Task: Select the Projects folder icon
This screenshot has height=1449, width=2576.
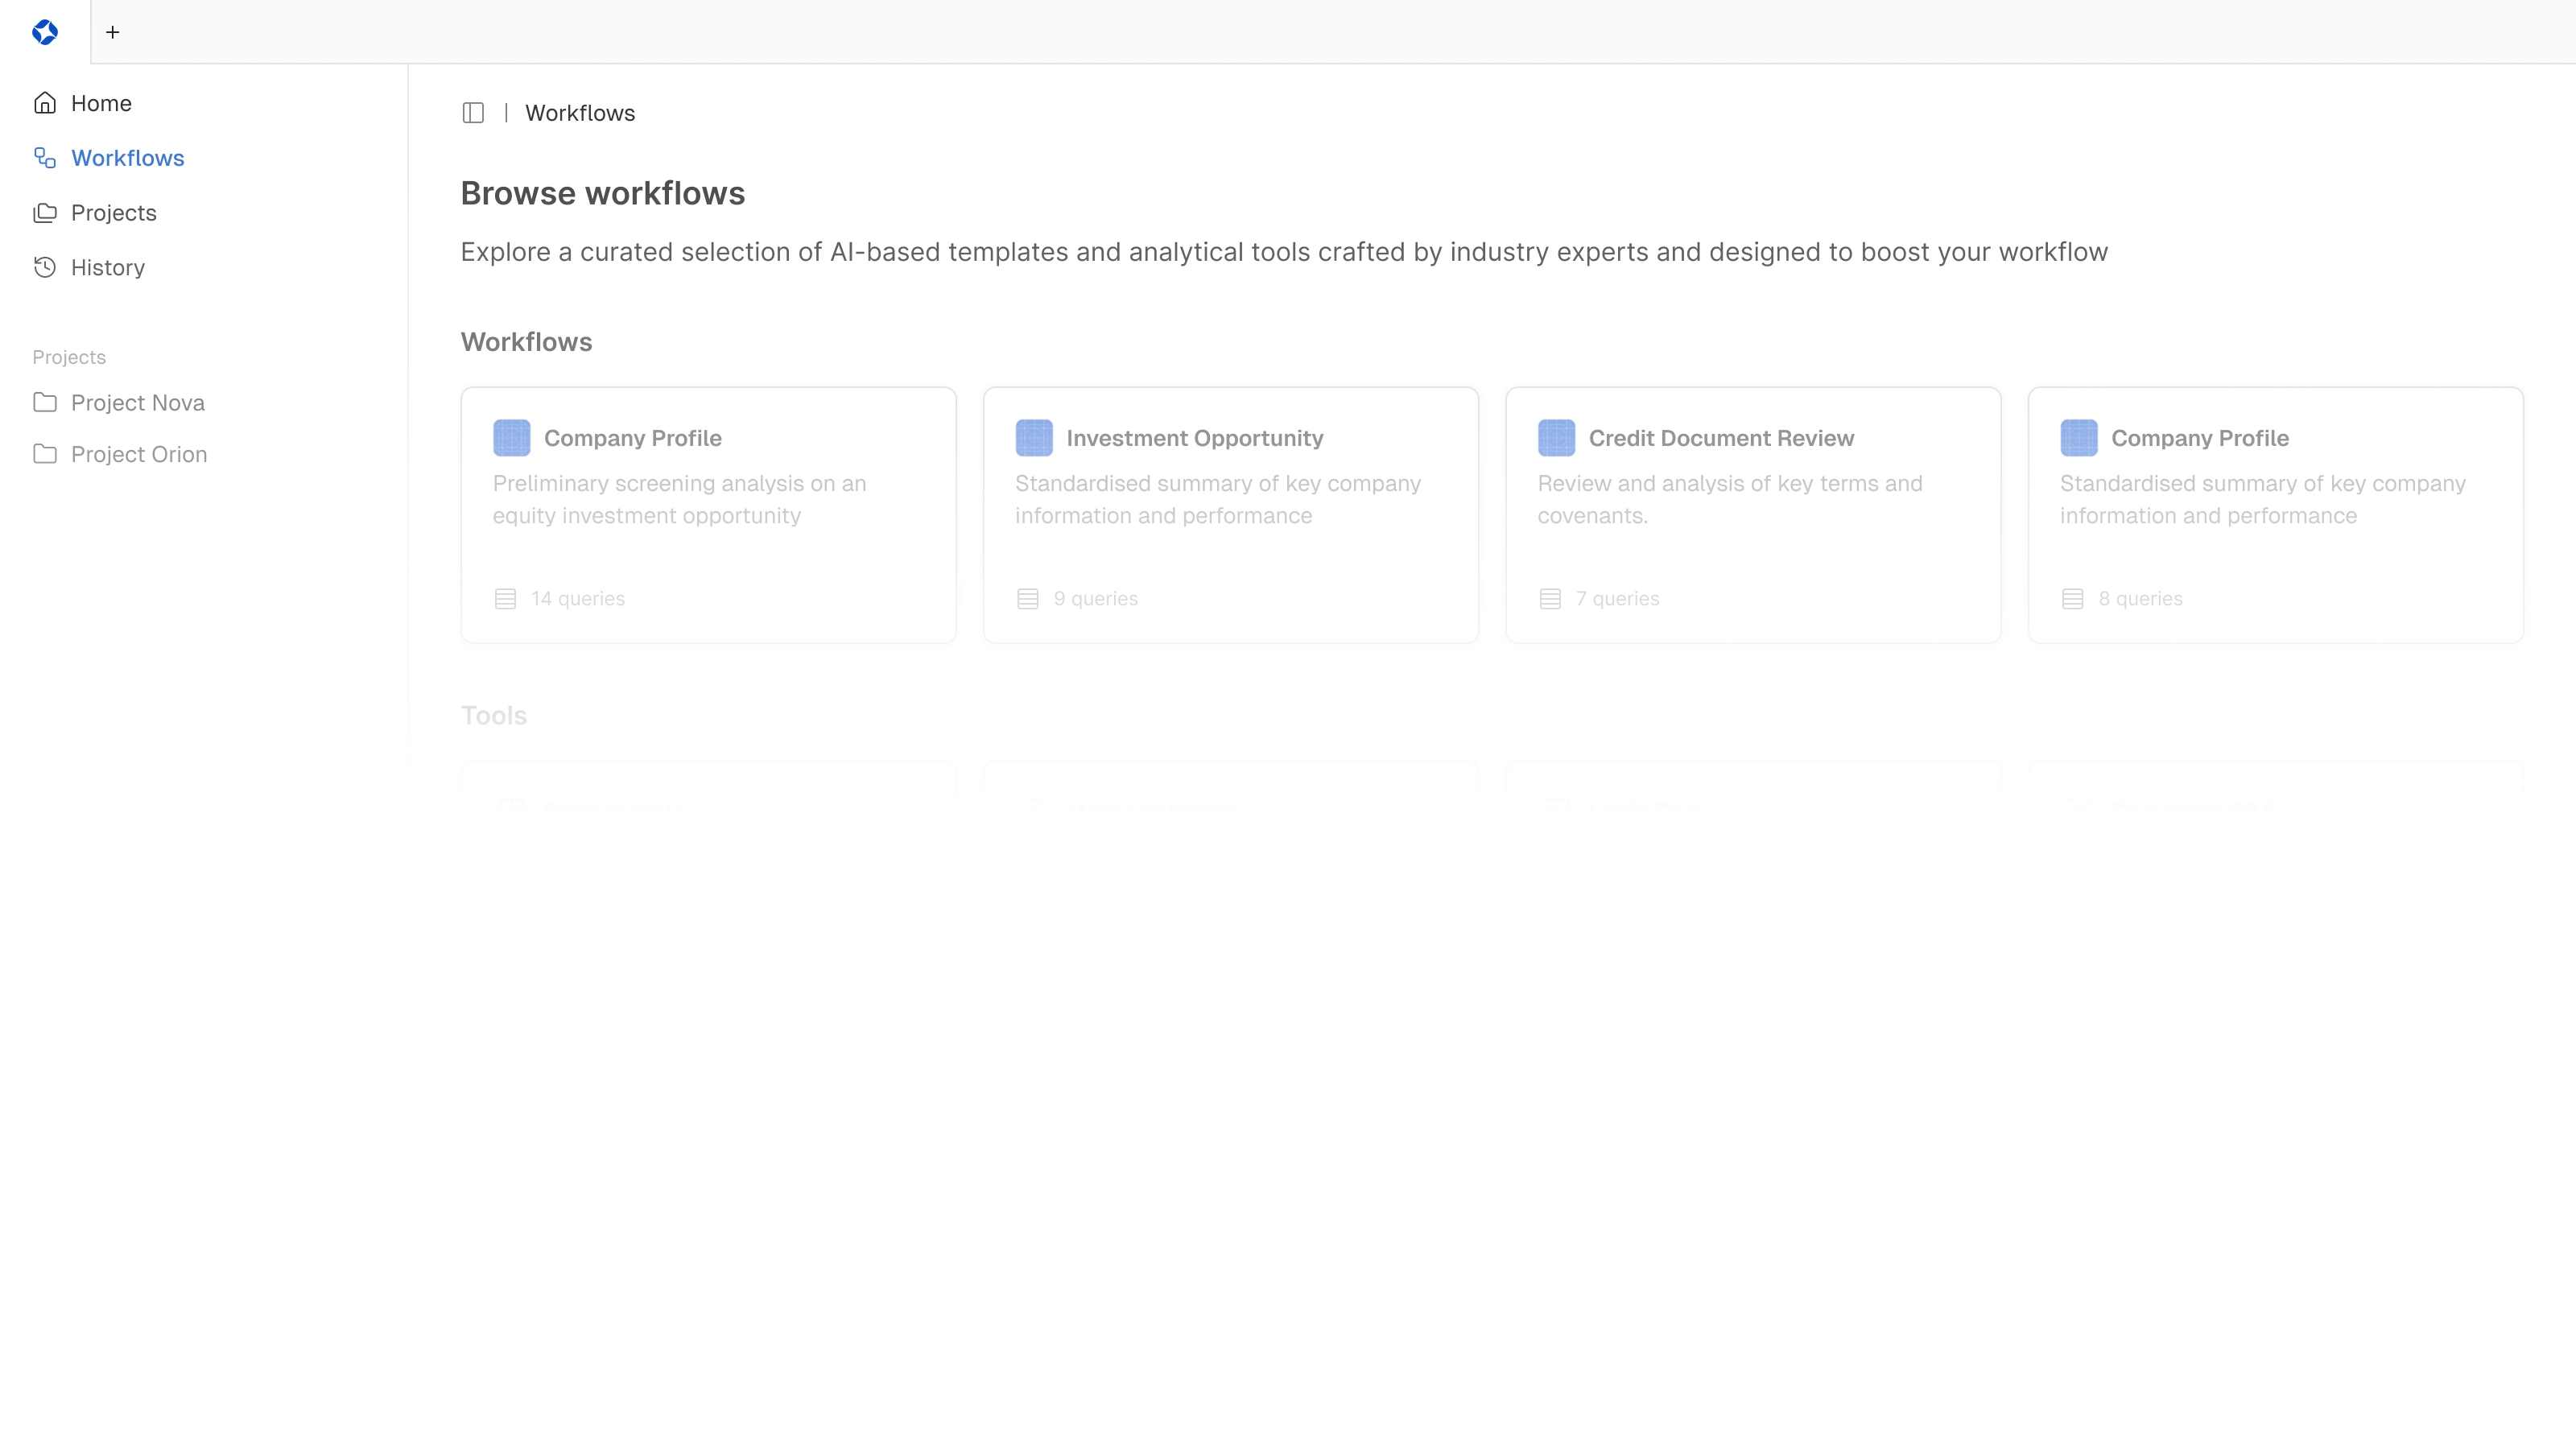Action: (45, 212)
